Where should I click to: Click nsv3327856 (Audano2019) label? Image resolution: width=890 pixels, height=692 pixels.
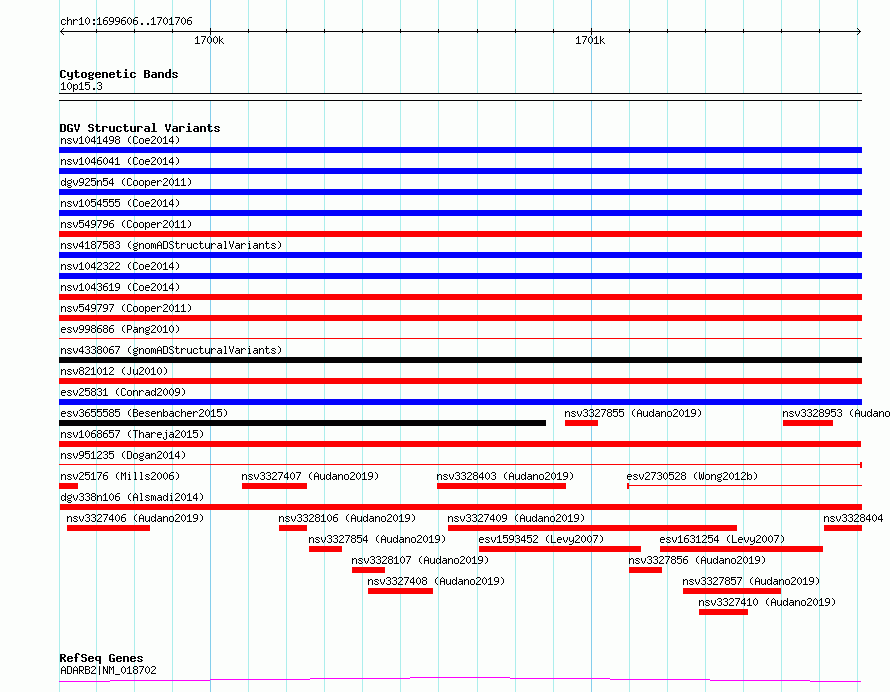coord(697,560)
